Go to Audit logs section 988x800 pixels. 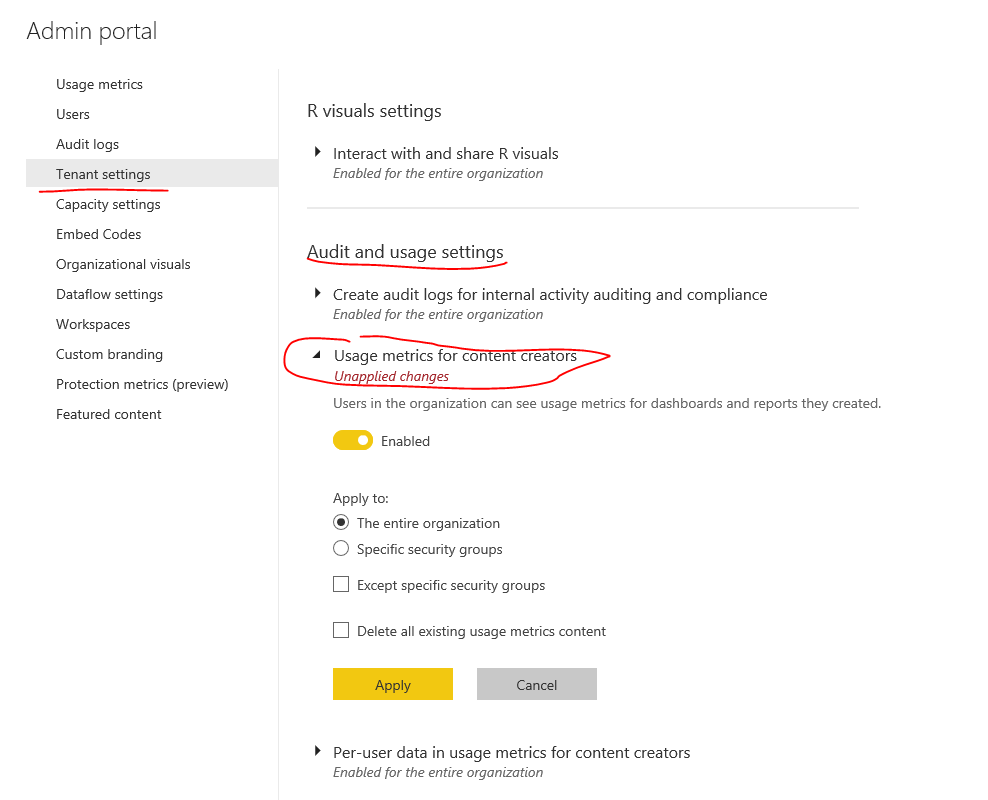(x=87, y=144)
